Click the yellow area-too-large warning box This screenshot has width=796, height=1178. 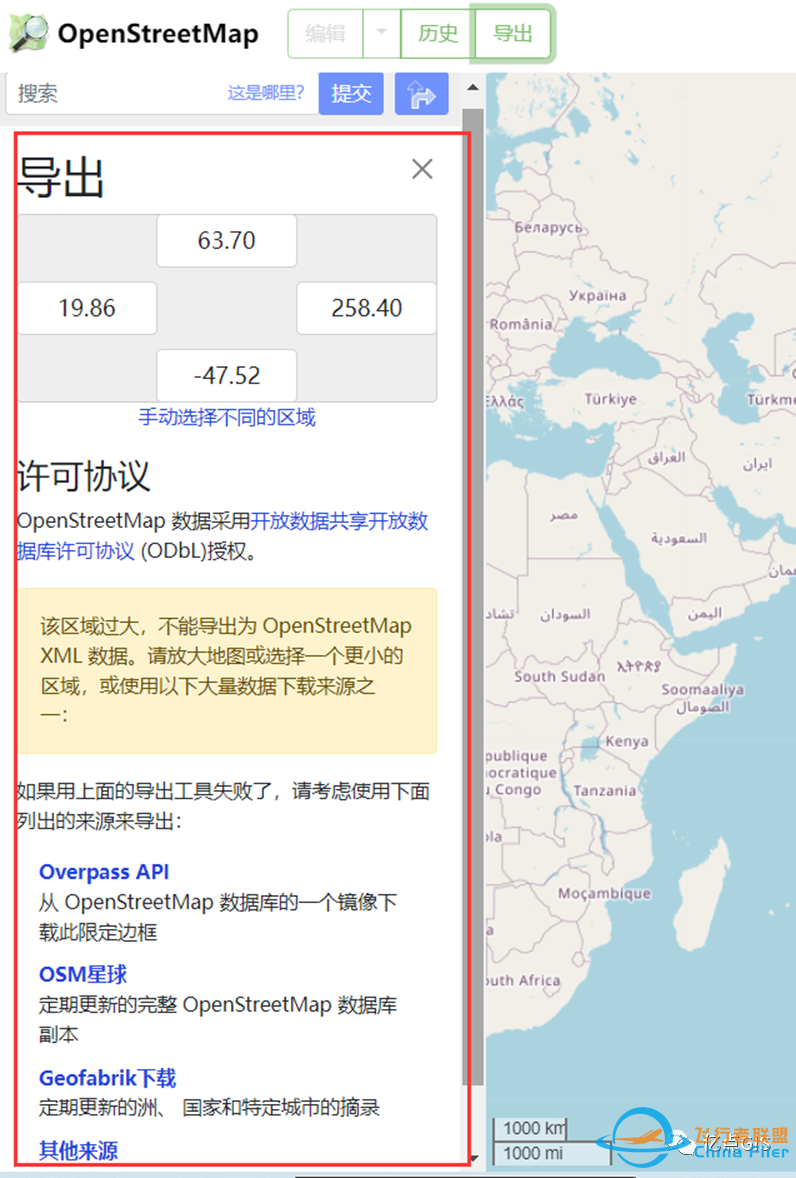(228, 671)
